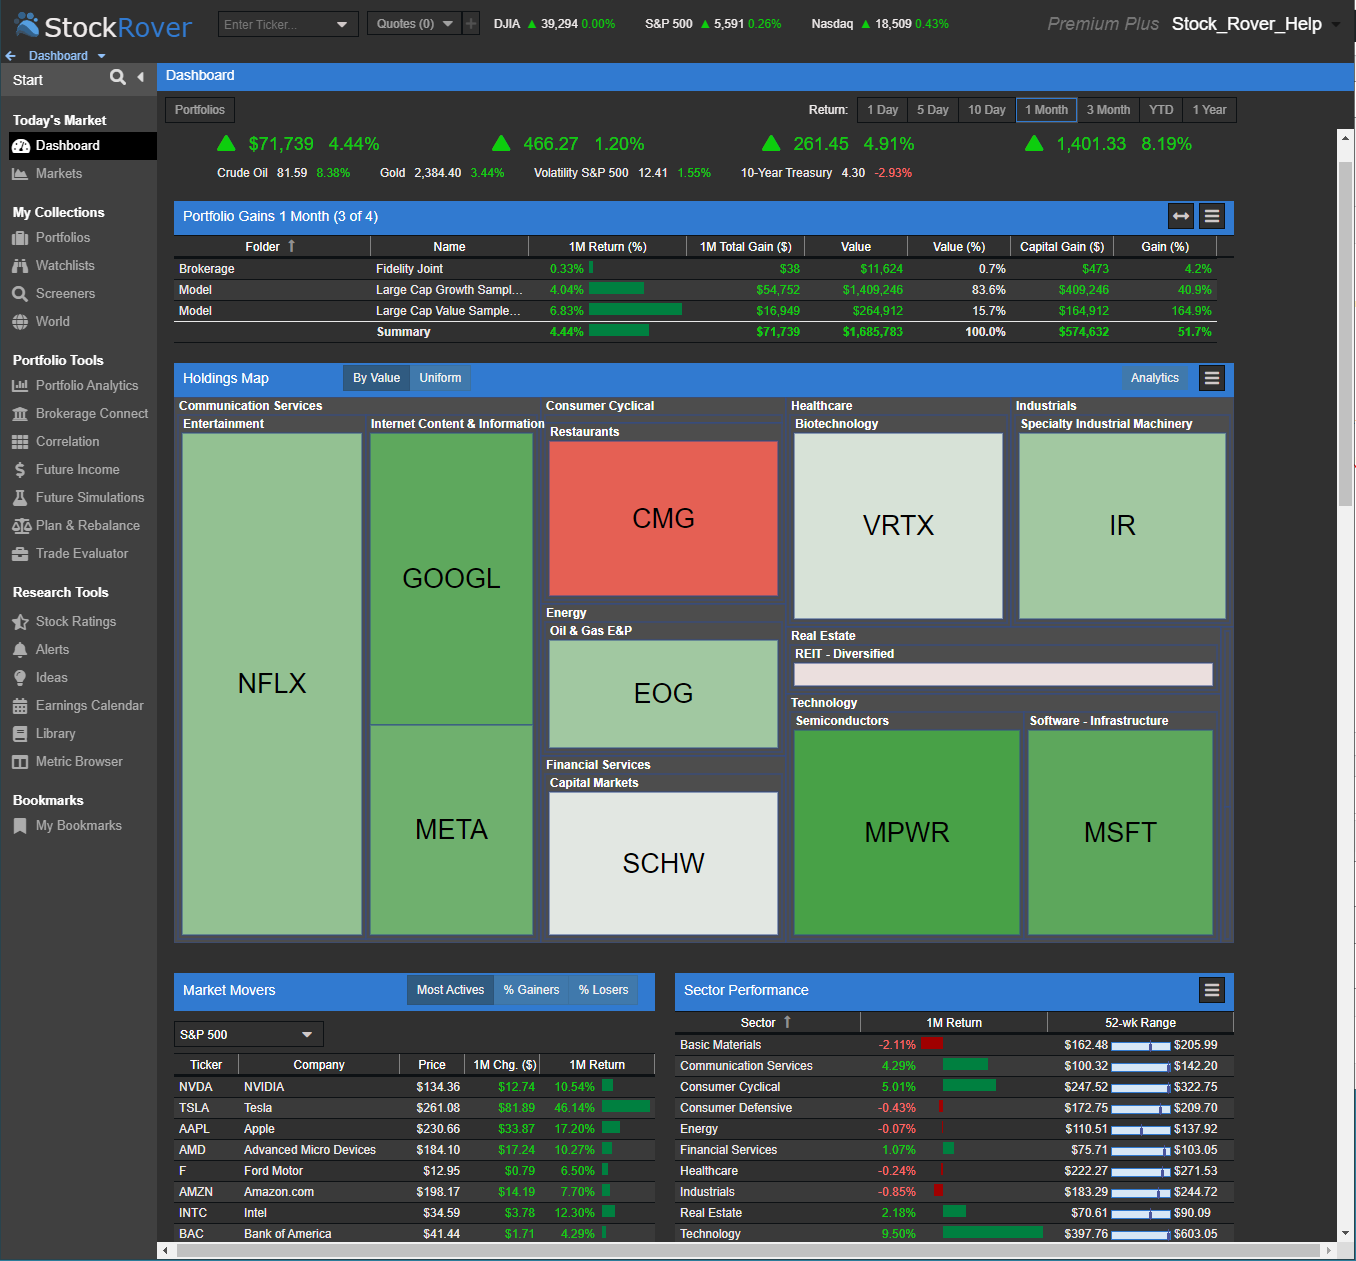Click the StockRover logo
The height and width of the screenshot is (1261, 1356).
tap(103, 26)
